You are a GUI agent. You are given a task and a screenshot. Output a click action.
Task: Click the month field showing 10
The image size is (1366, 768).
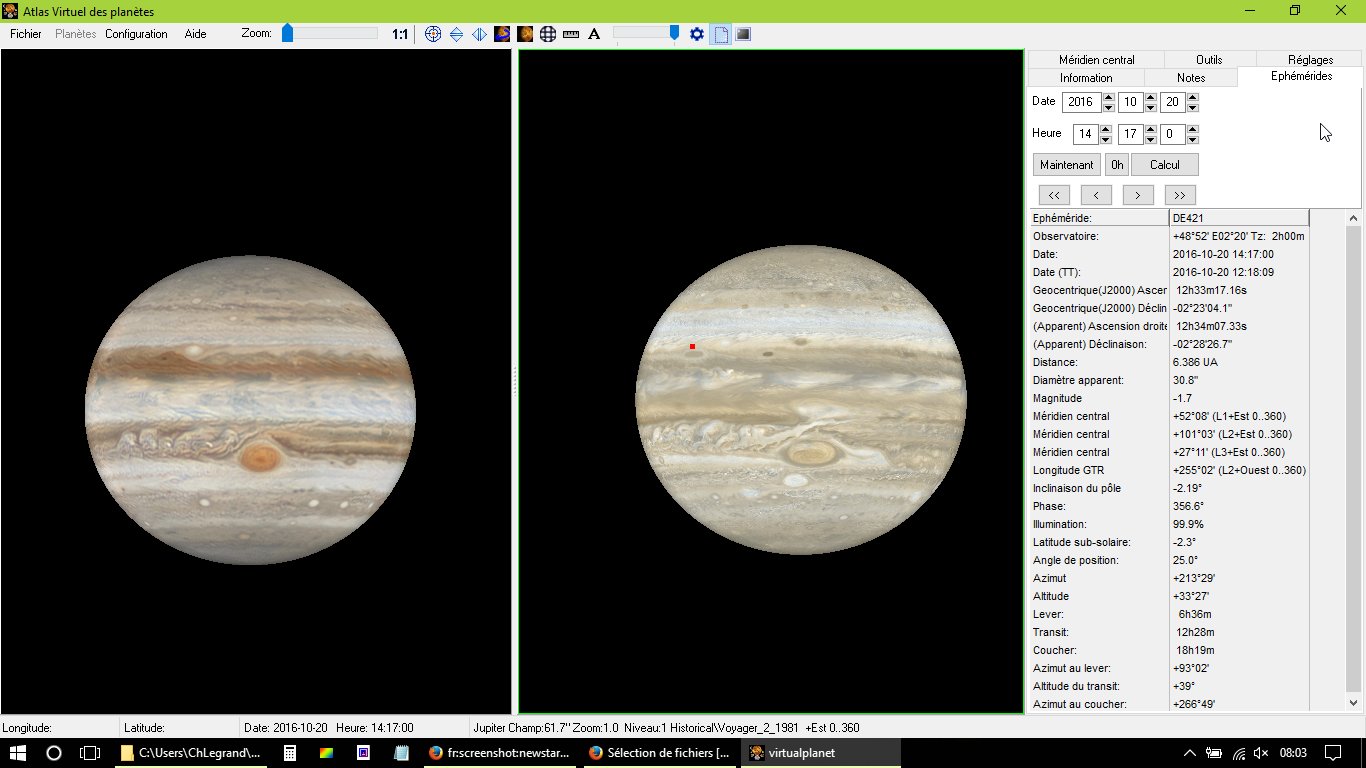pyautogui.click(x=1130, y=102)
